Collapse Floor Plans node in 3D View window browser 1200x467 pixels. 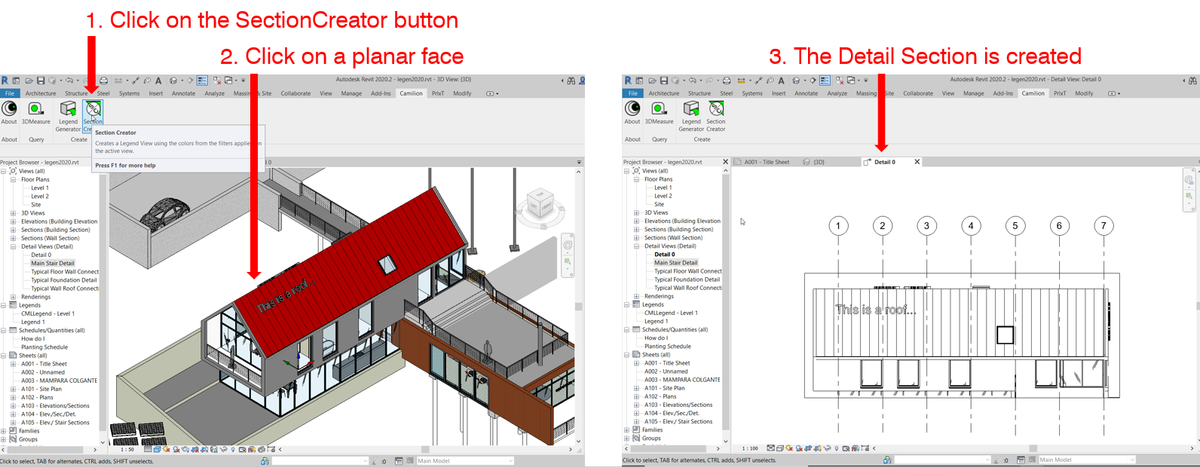[x=13, y=179]
